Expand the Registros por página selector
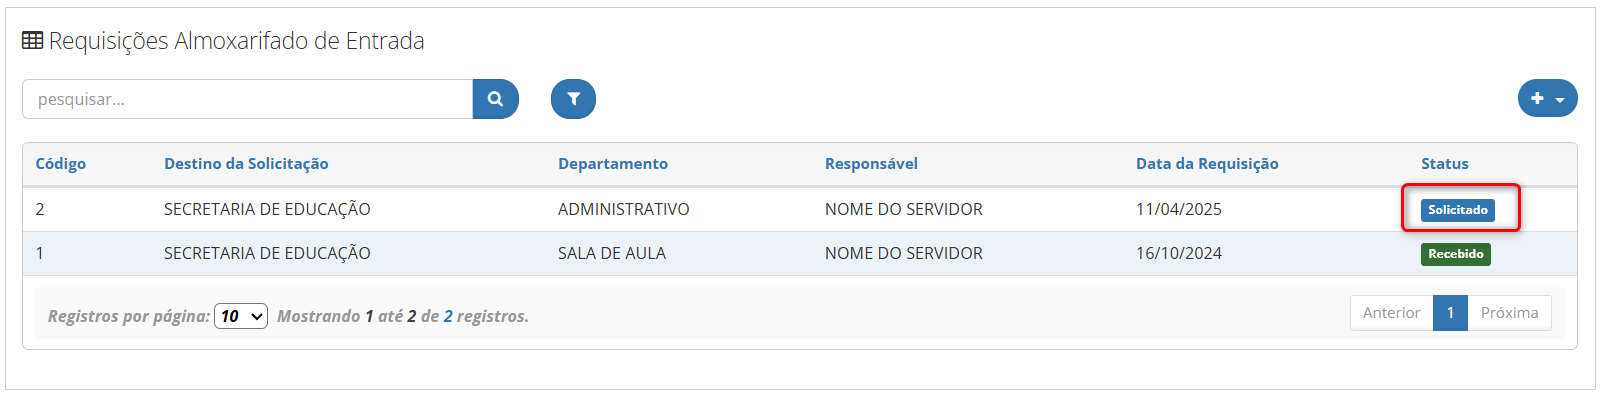Screen dimensions: 1604x399 click(x=241, y=316)
